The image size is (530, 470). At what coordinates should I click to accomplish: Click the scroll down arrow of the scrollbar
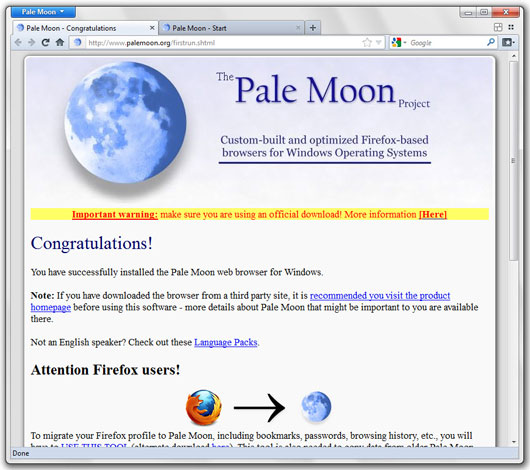(x=514, y=442)
